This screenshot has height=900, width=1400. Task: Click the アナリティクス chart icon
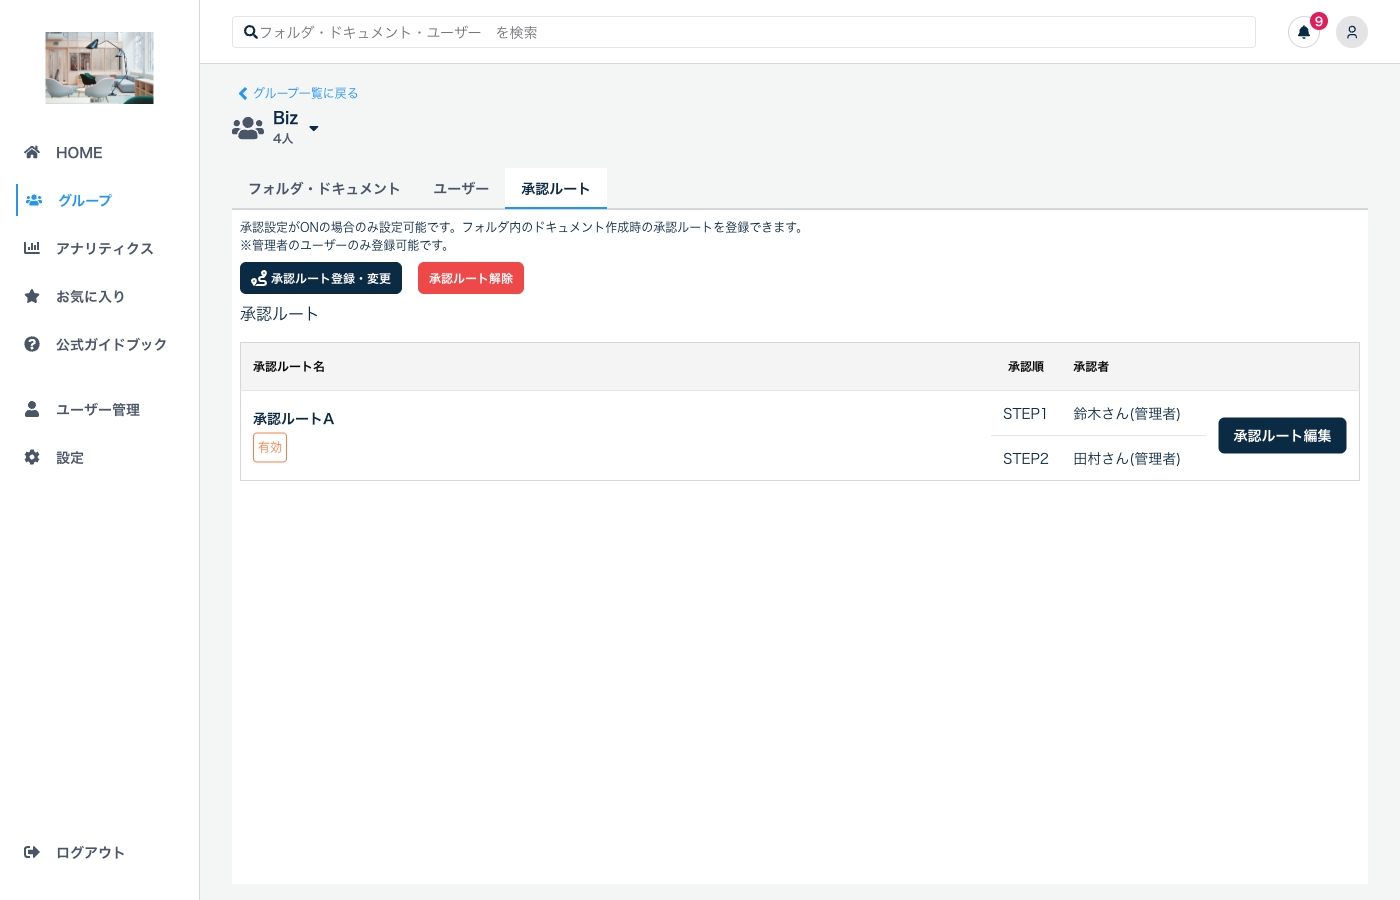(32, 248)
